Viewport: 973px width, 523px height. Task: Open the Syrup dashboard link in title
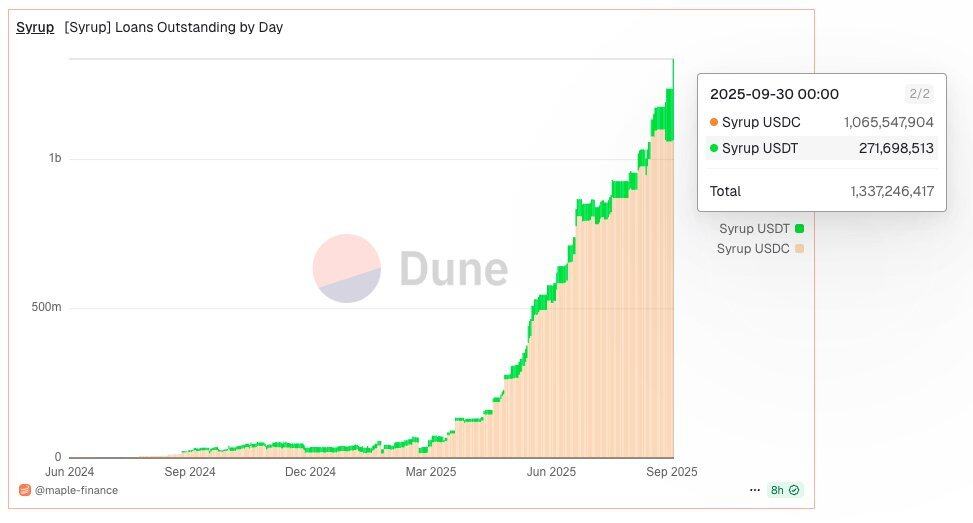tap(35, 27)
